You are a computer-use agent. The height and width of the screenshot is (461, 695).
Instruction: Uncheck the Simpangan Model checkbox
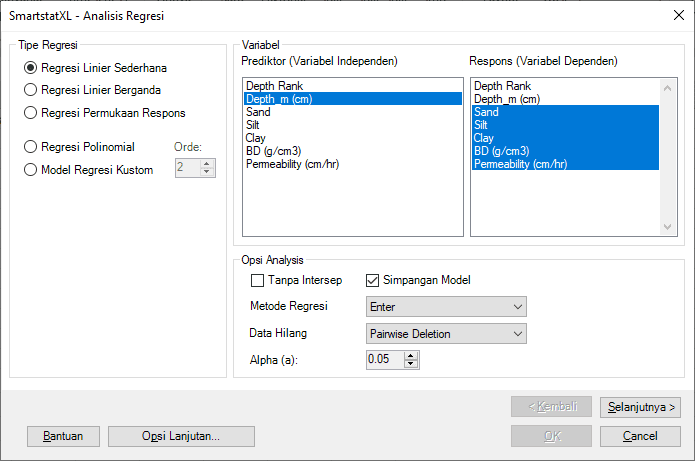[373, 280]
